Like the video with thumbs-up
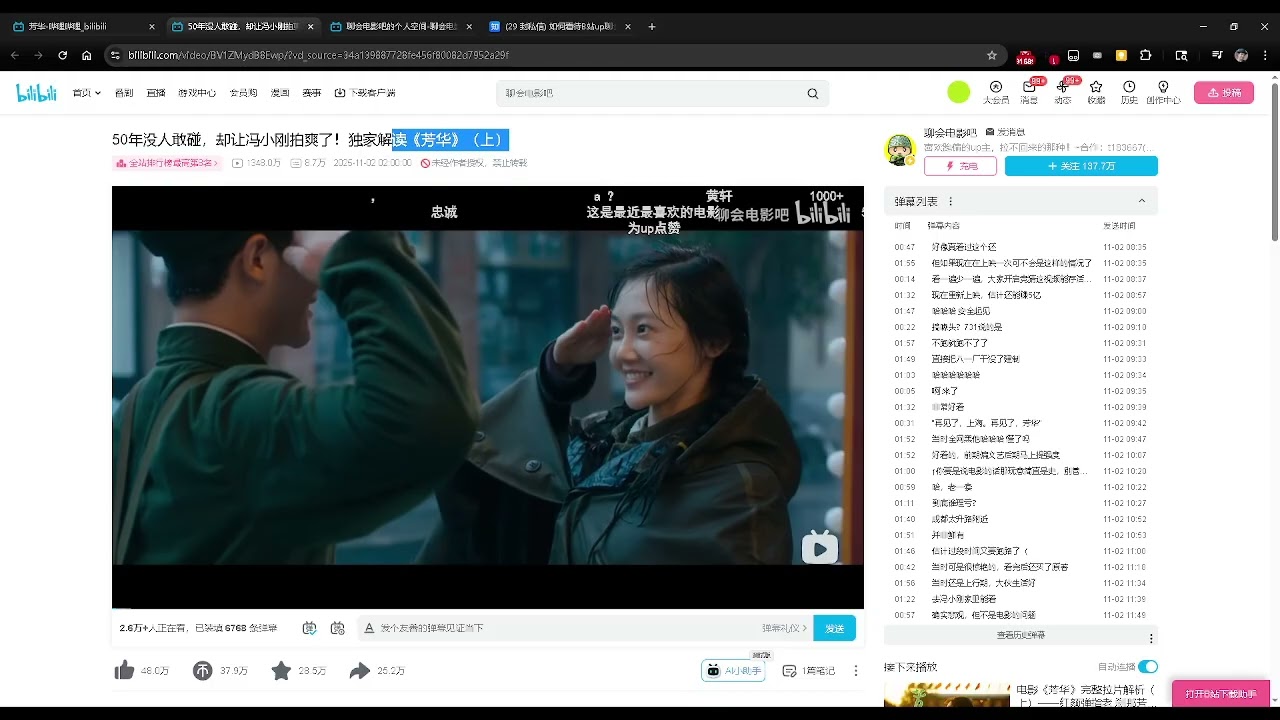This screenshot has height=720, width=1280. (124, 670)
